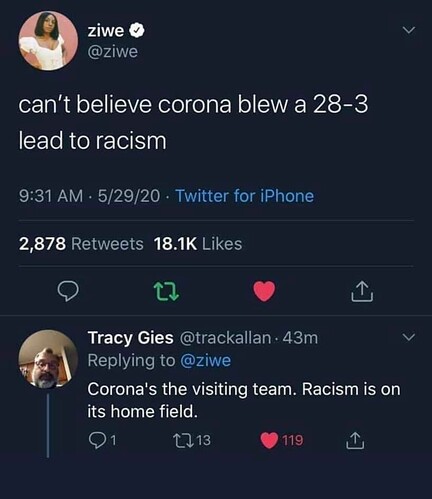Click the Tracy Gies display name
Screen dimensions: 432x499
[130, 338]
